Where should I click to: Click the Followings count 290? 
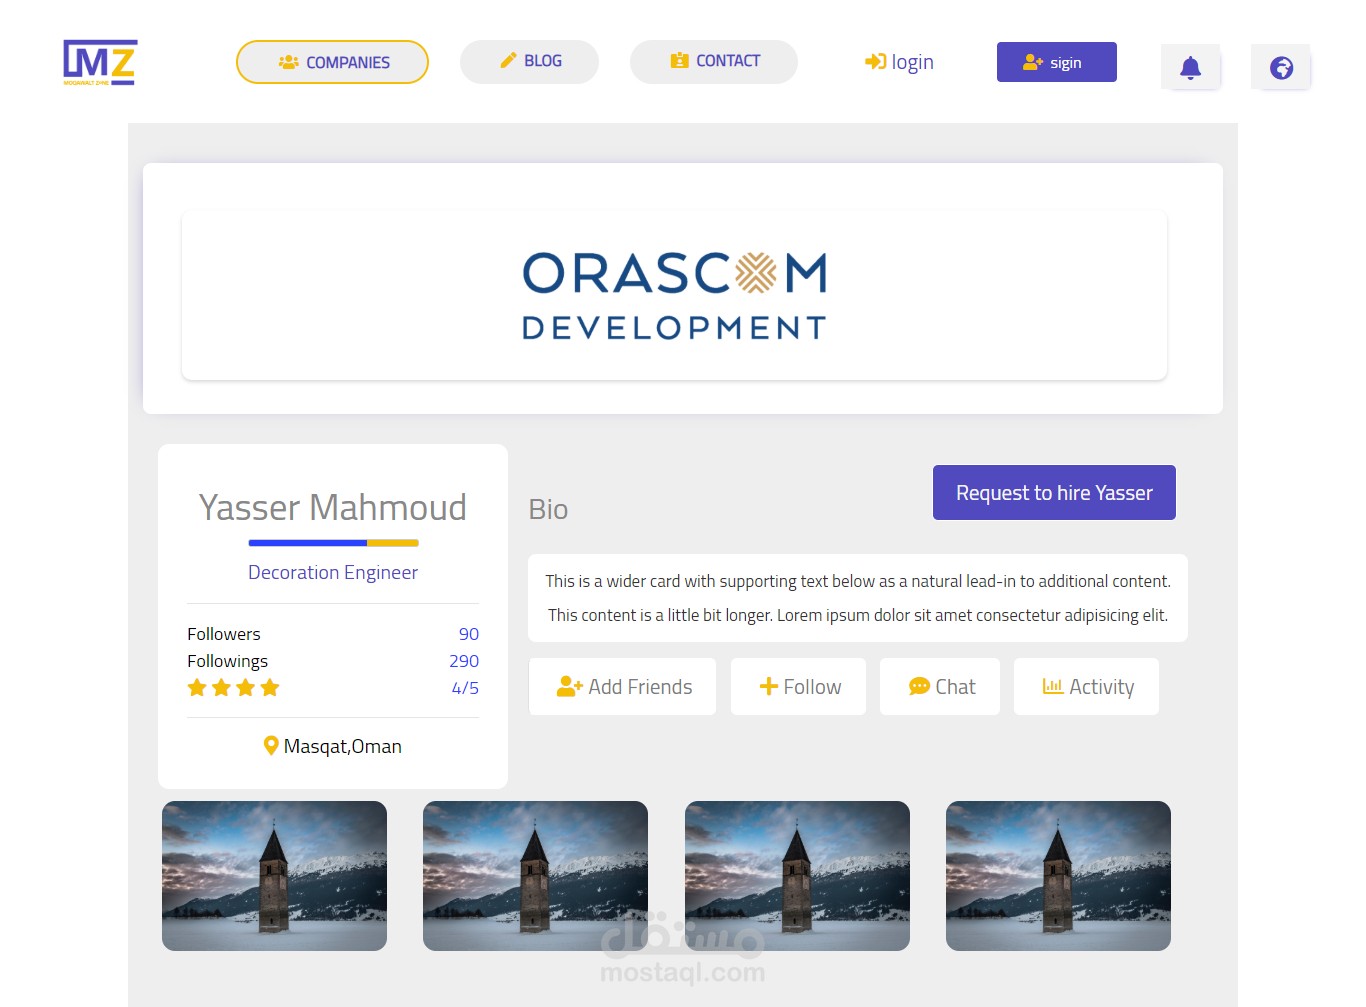click(x=464, y=661)
